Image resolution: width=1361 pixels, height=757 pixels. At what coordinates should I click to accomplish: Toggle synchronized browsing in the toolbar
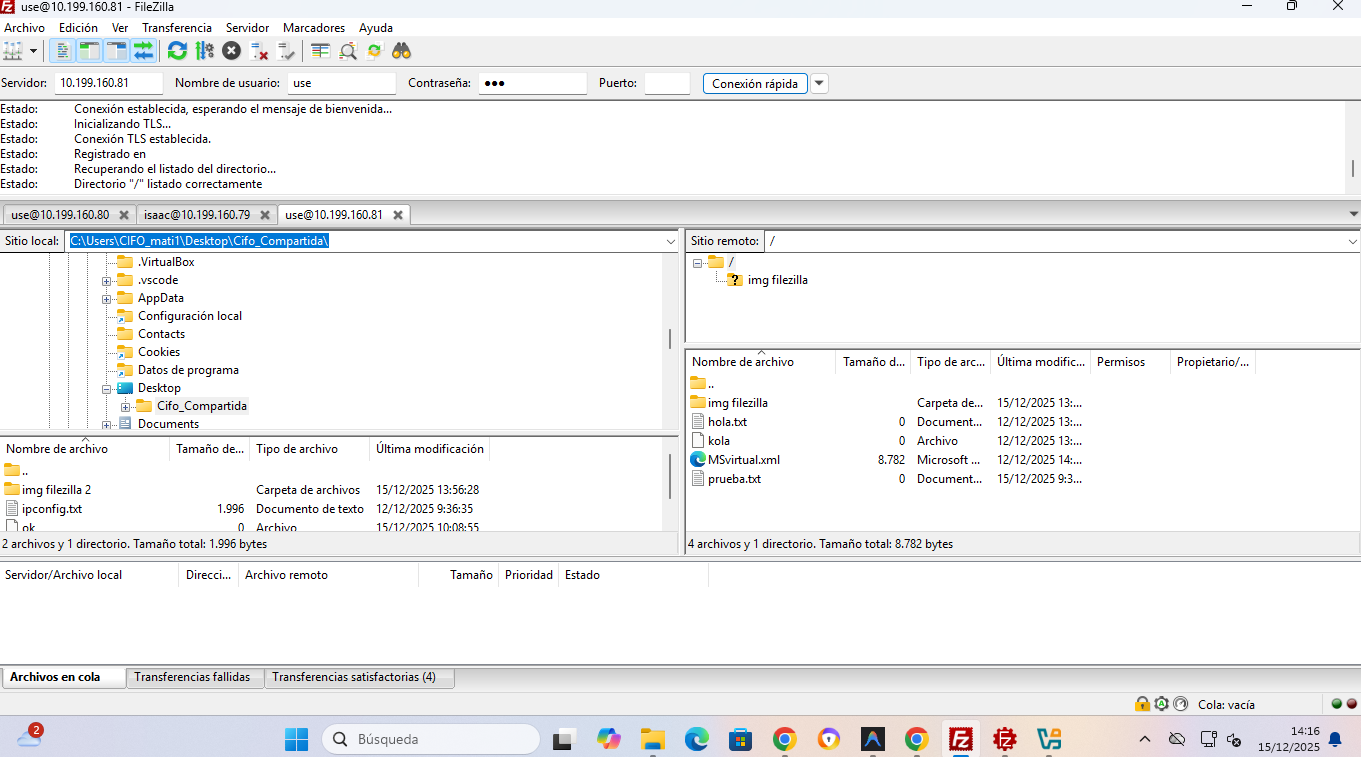coord(375,51)
